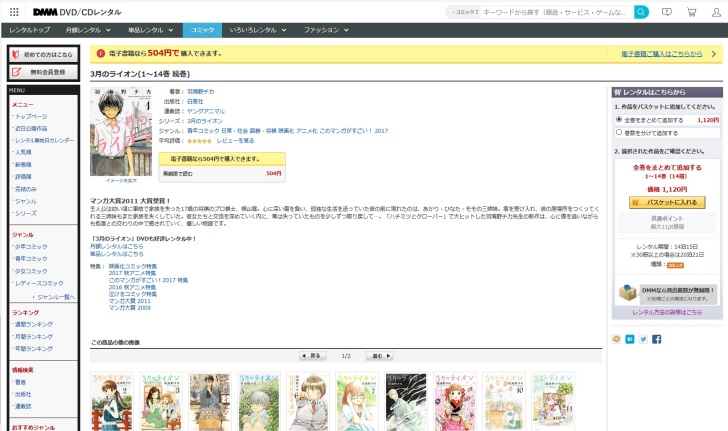This screenshot has width=728, height=431.
Task: Select the コミック nav tab
Action: click(202, 30)
